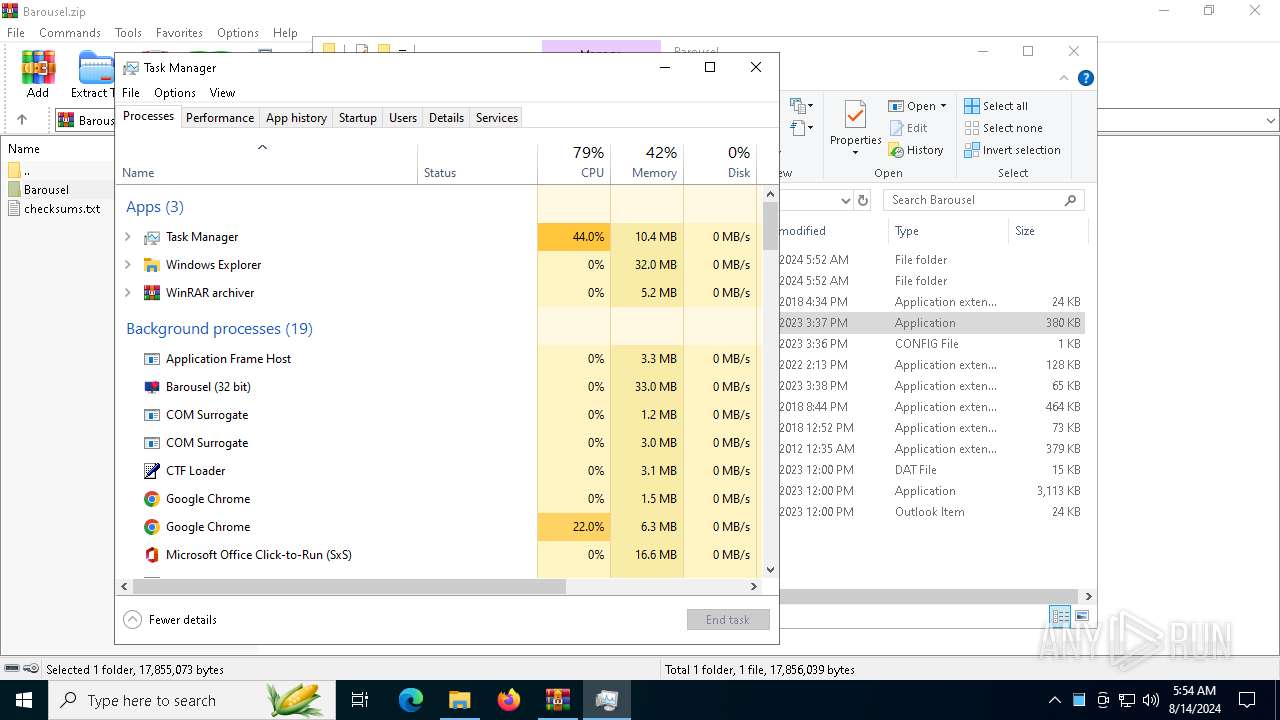Click the WinRAR Add archive icon
This screenshot has height=720, width=1280.
pos(38,75)
